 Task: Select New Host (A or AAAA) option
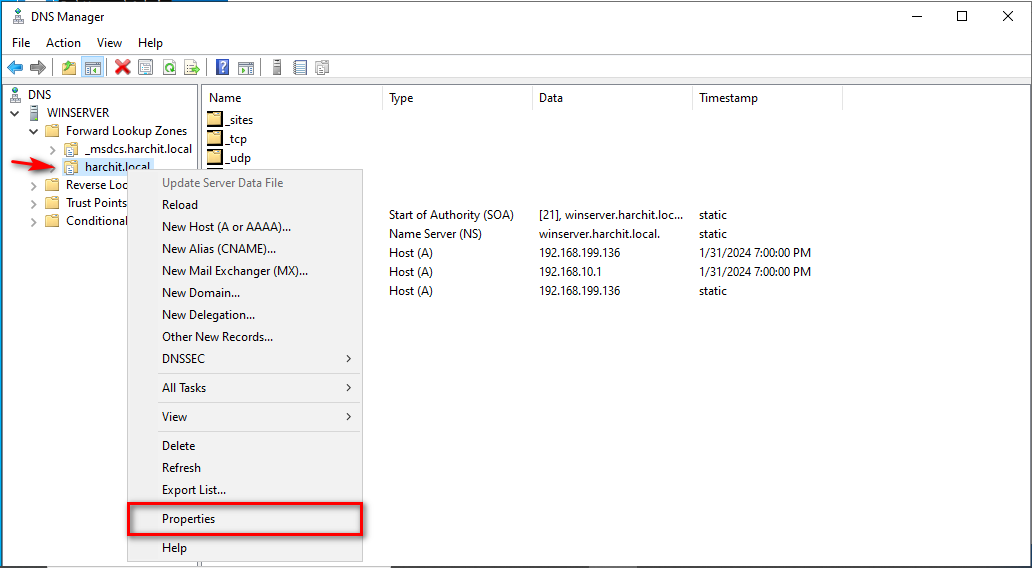pos(226,227)
